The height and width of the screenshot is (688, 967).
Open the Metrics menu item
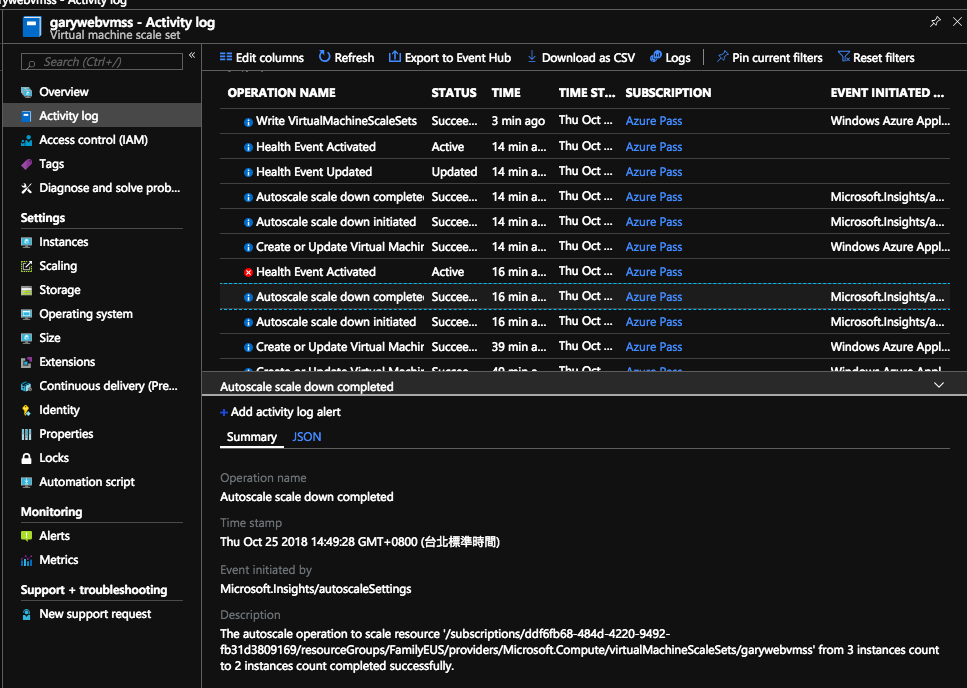pos(59,560)
